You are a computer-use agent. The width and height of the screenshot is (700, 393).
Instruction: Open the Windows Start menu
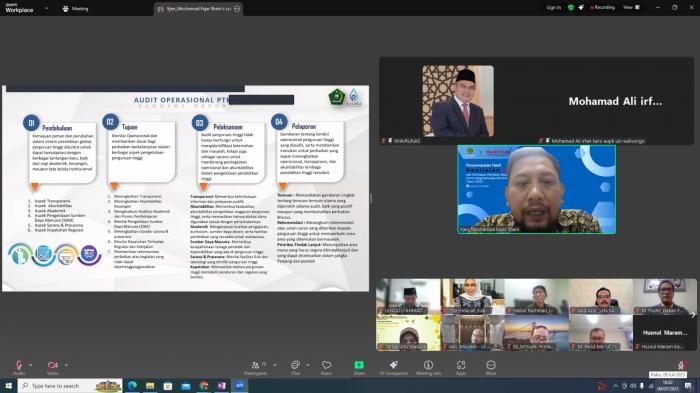click(8, 385)
